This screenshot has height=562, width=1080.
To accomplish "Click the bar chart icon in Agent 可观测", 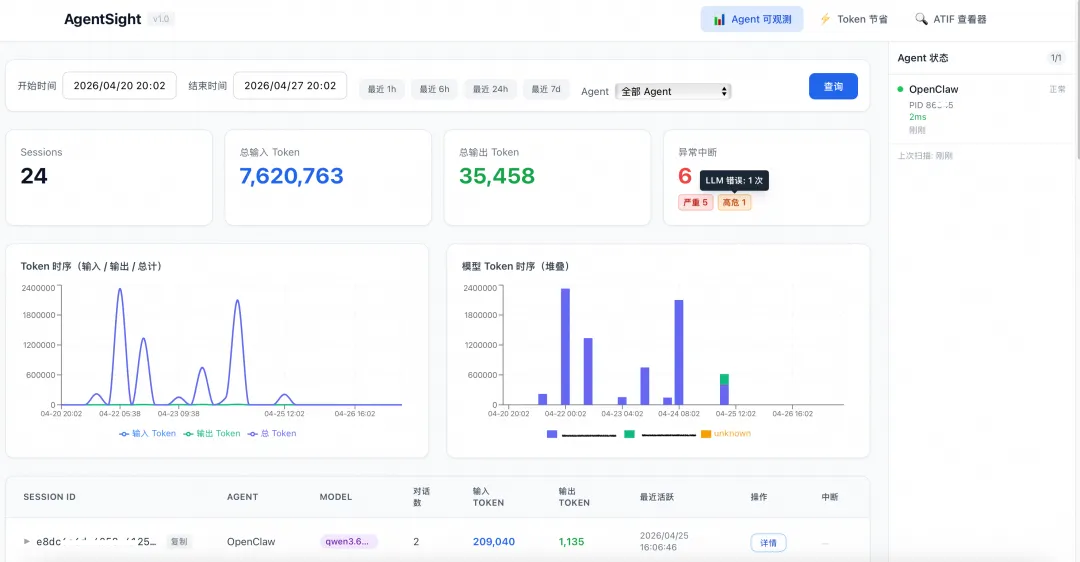I will click(x=719, y=19).
